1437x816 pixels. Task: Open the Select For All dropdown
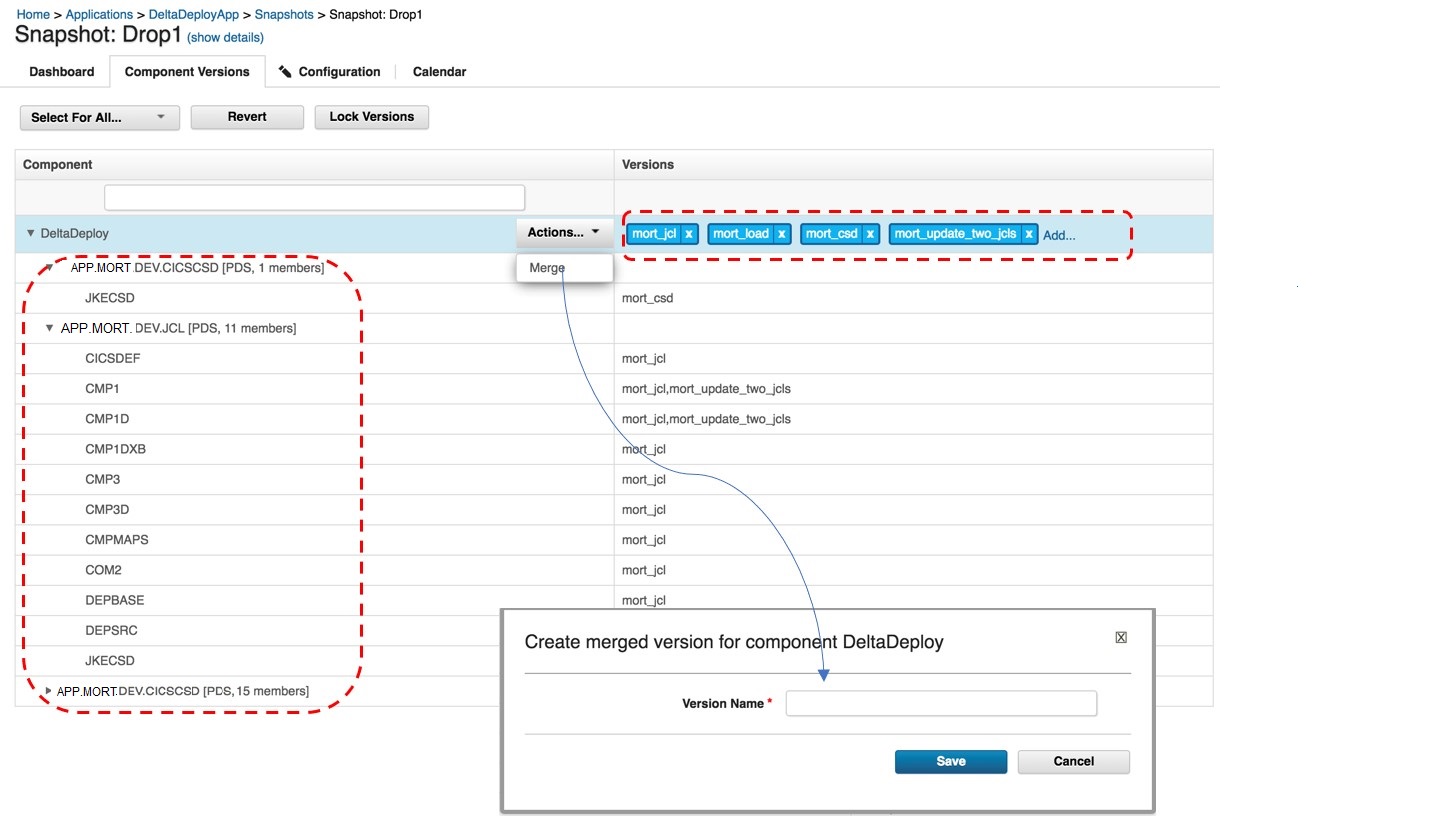98,117
